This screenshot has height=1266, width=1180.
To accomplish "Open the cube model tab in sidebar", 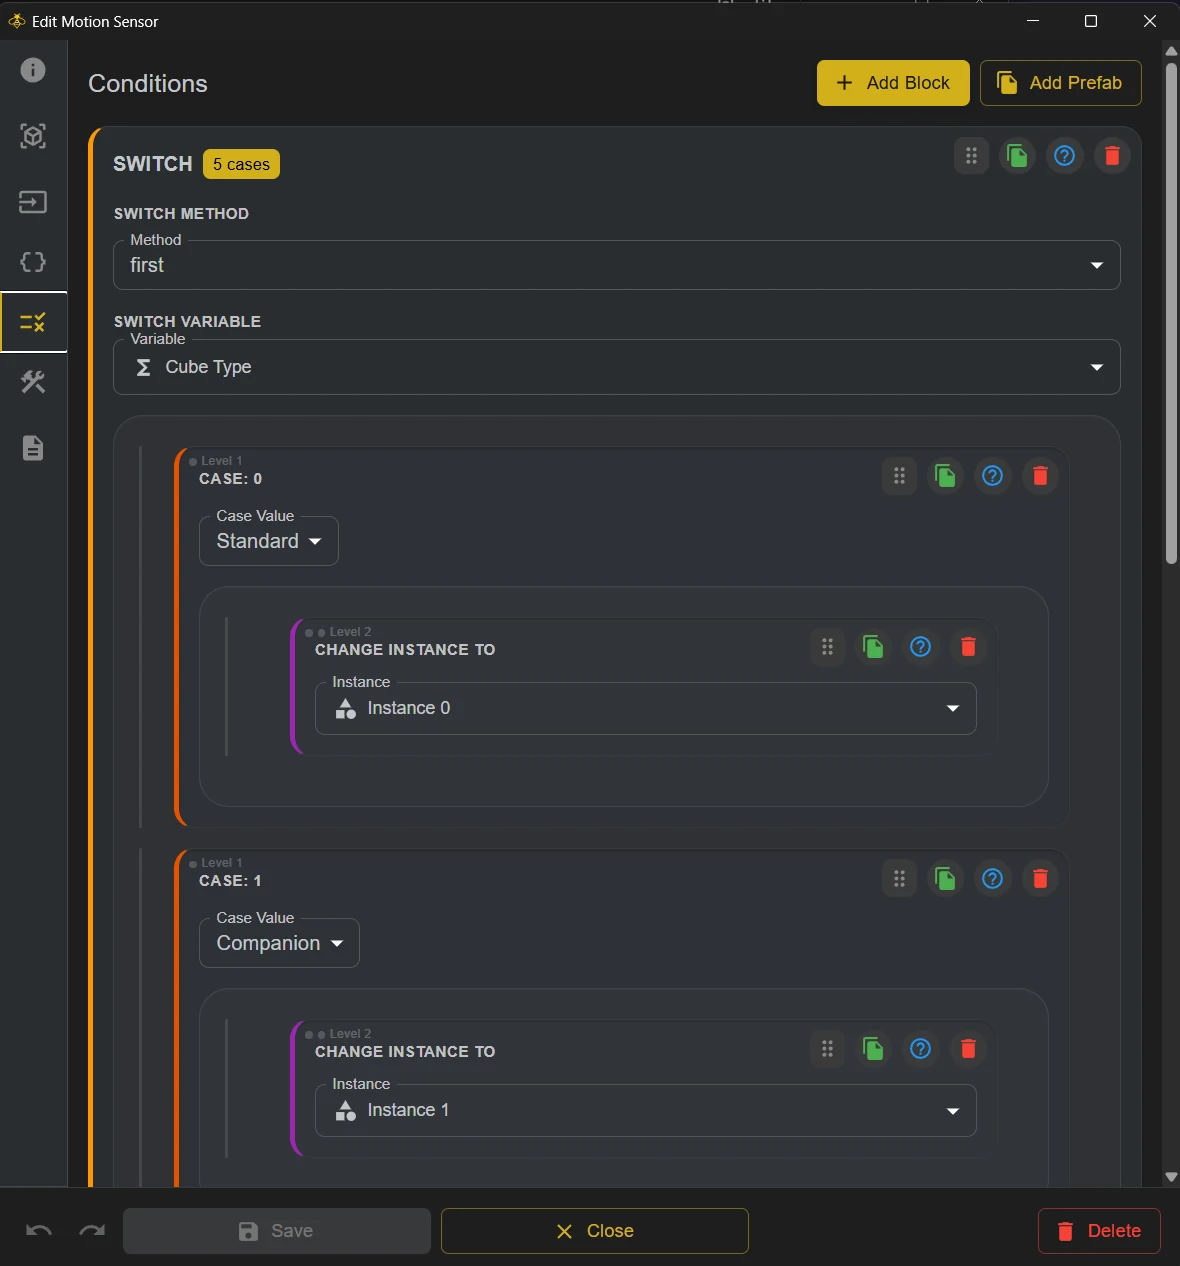I will click(x=33, y=136).
